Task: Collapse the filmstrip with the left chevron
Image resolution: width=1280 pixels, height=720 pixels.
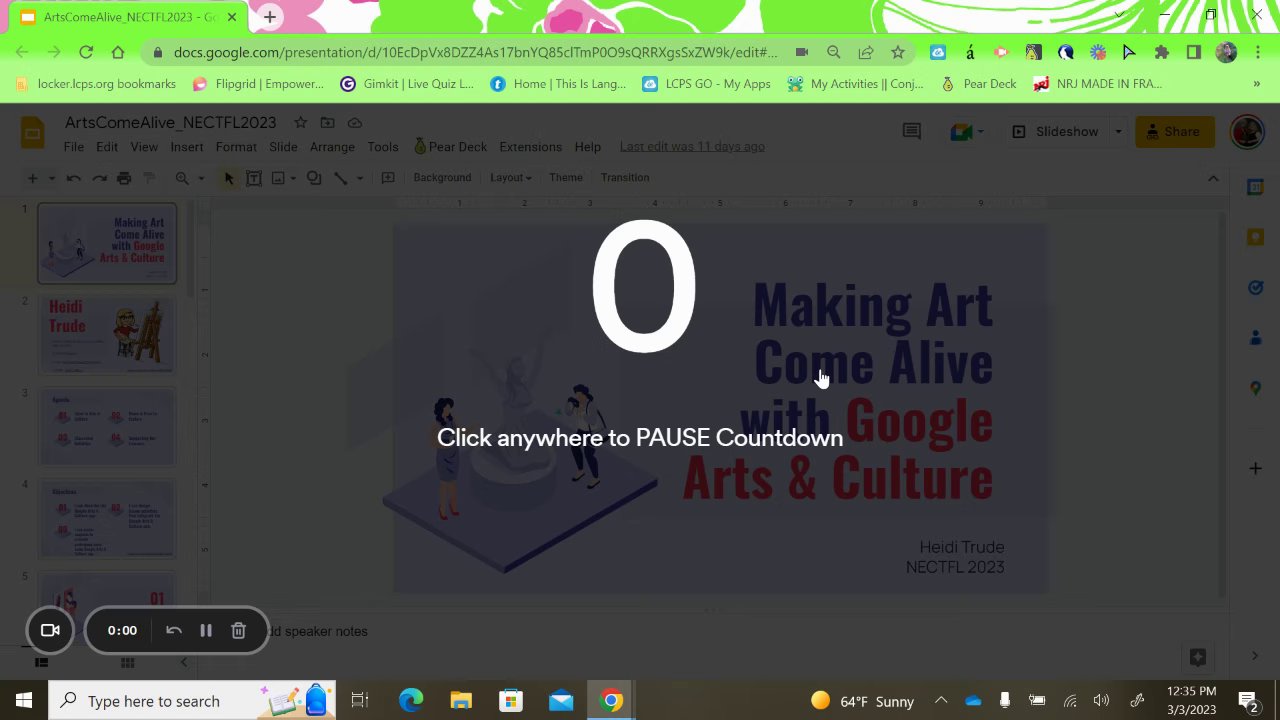Action: point(183,663)
